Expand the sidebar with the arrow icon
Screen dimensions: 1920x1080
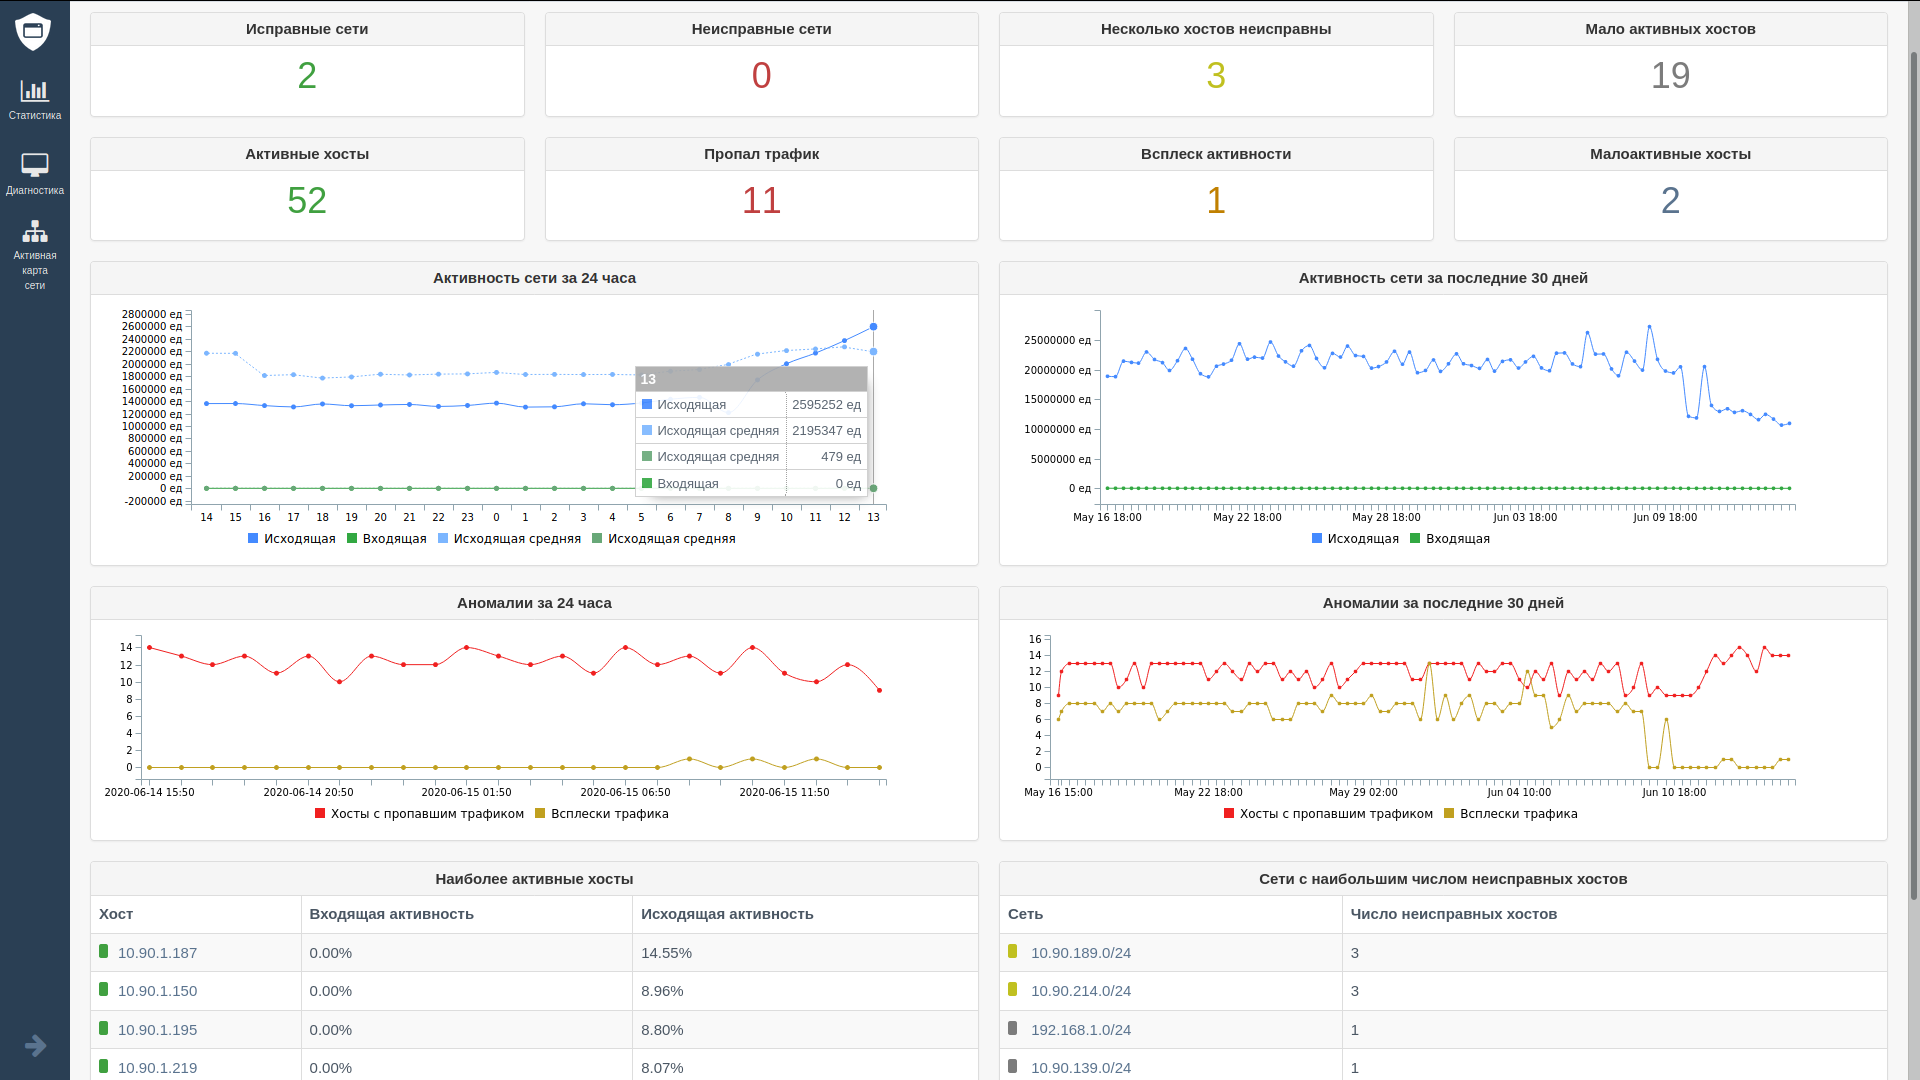(36, 1045)
